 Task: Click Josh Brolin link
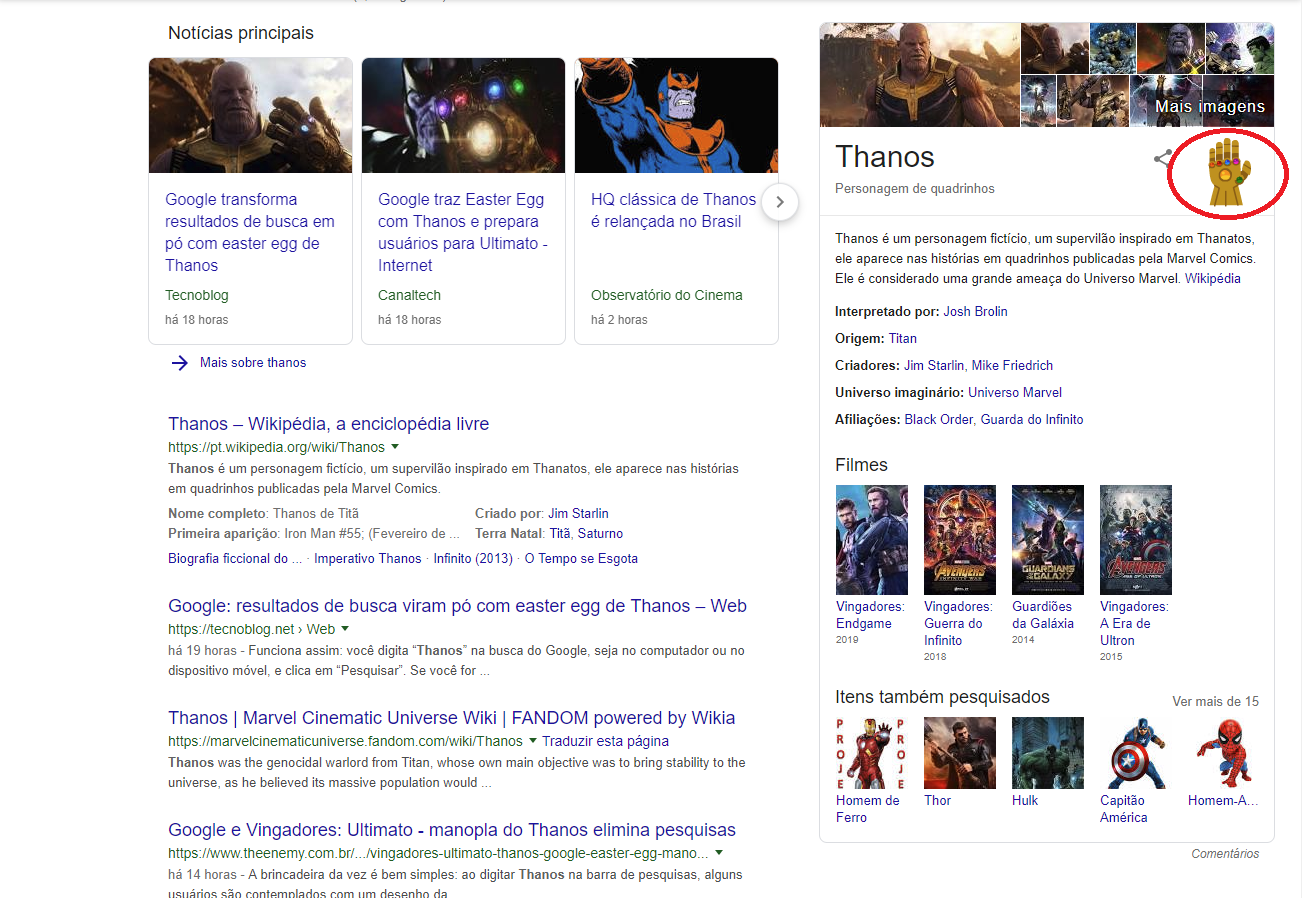(x=975, y=311)
